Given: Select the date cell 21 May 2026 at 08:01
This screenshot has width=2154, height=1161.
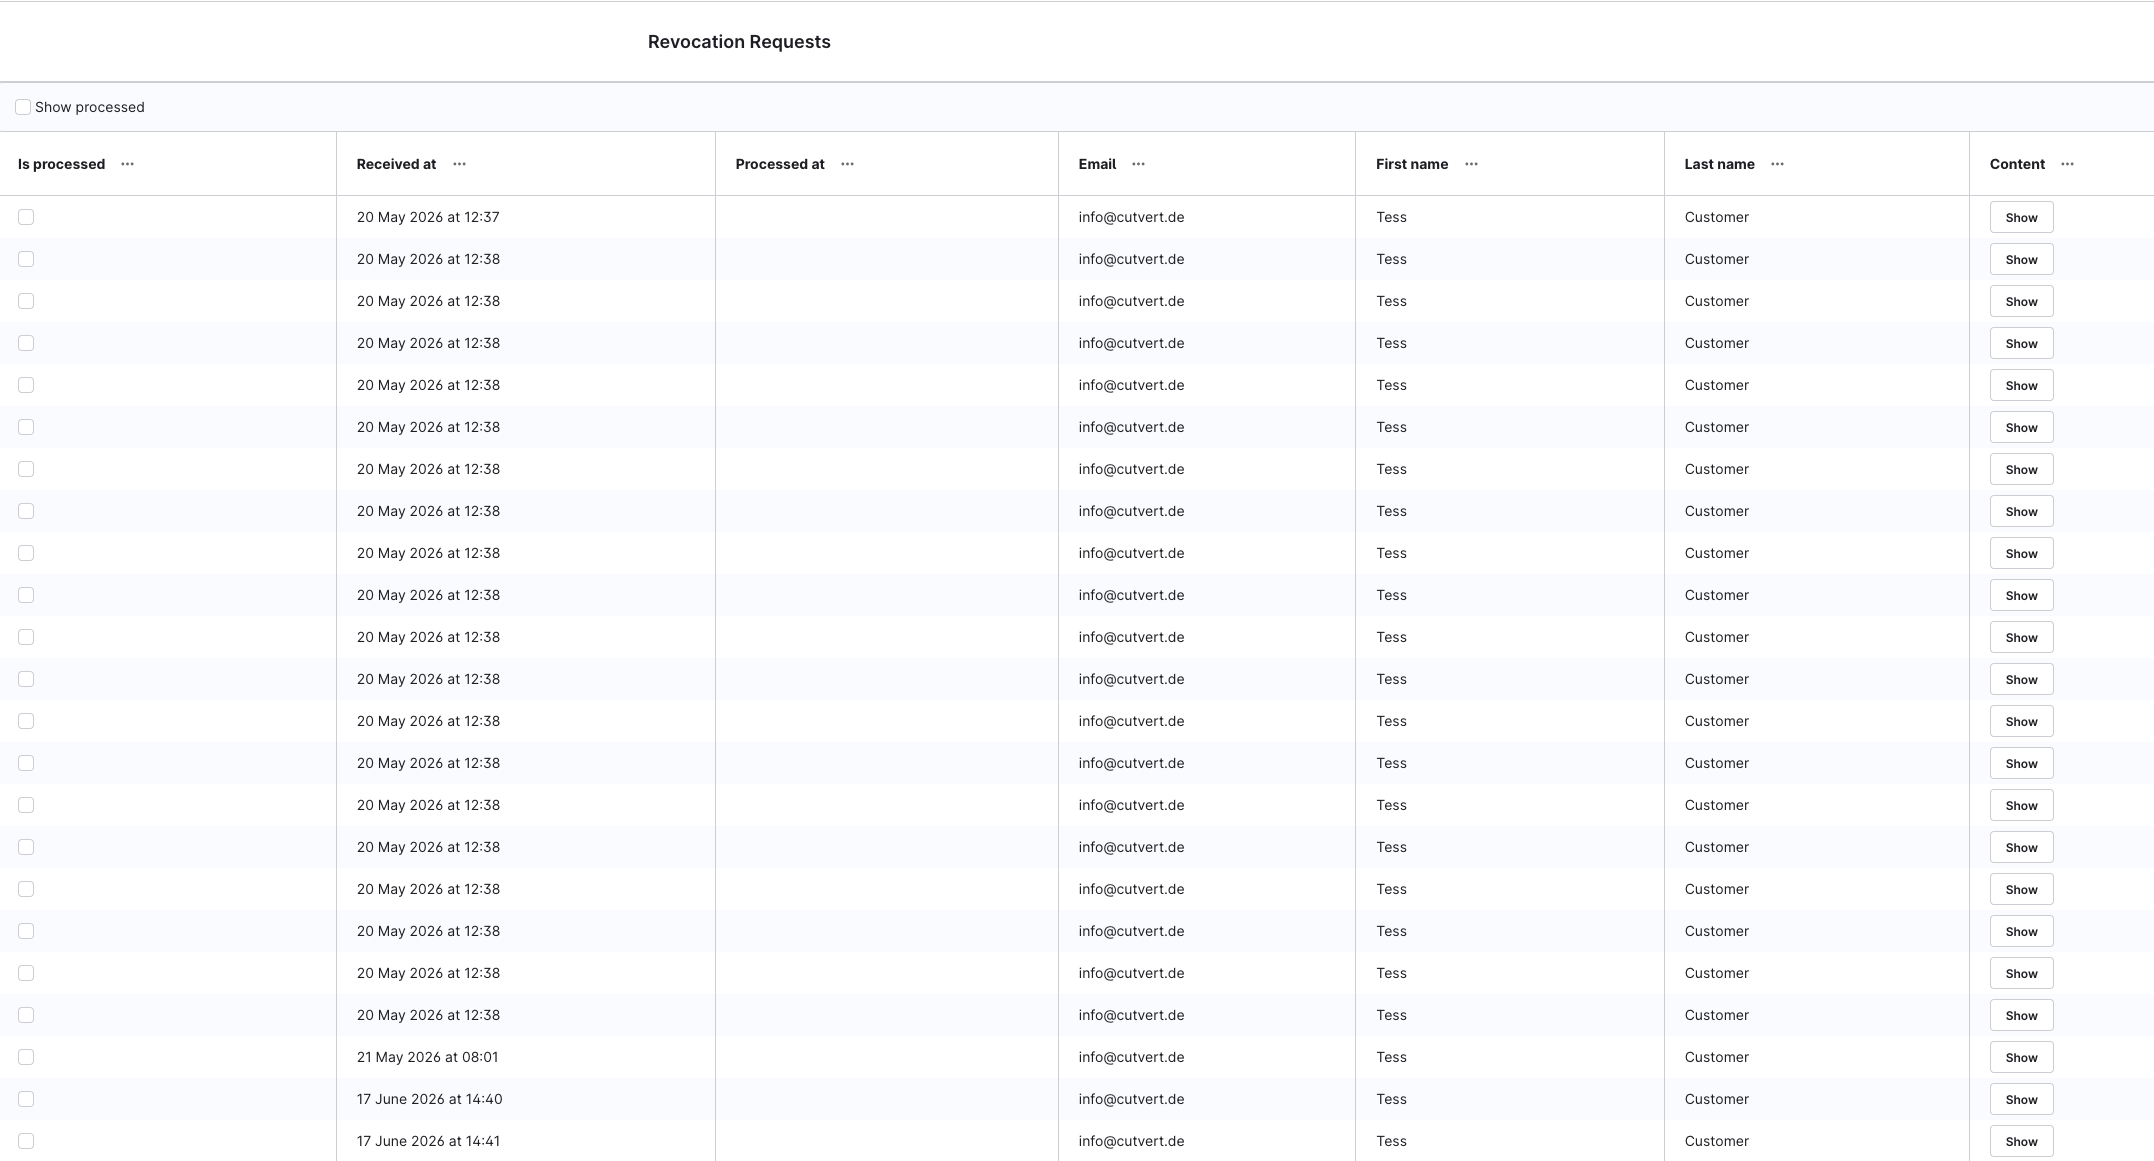Looking at the screenshot, I should [x=427, y=1057].
